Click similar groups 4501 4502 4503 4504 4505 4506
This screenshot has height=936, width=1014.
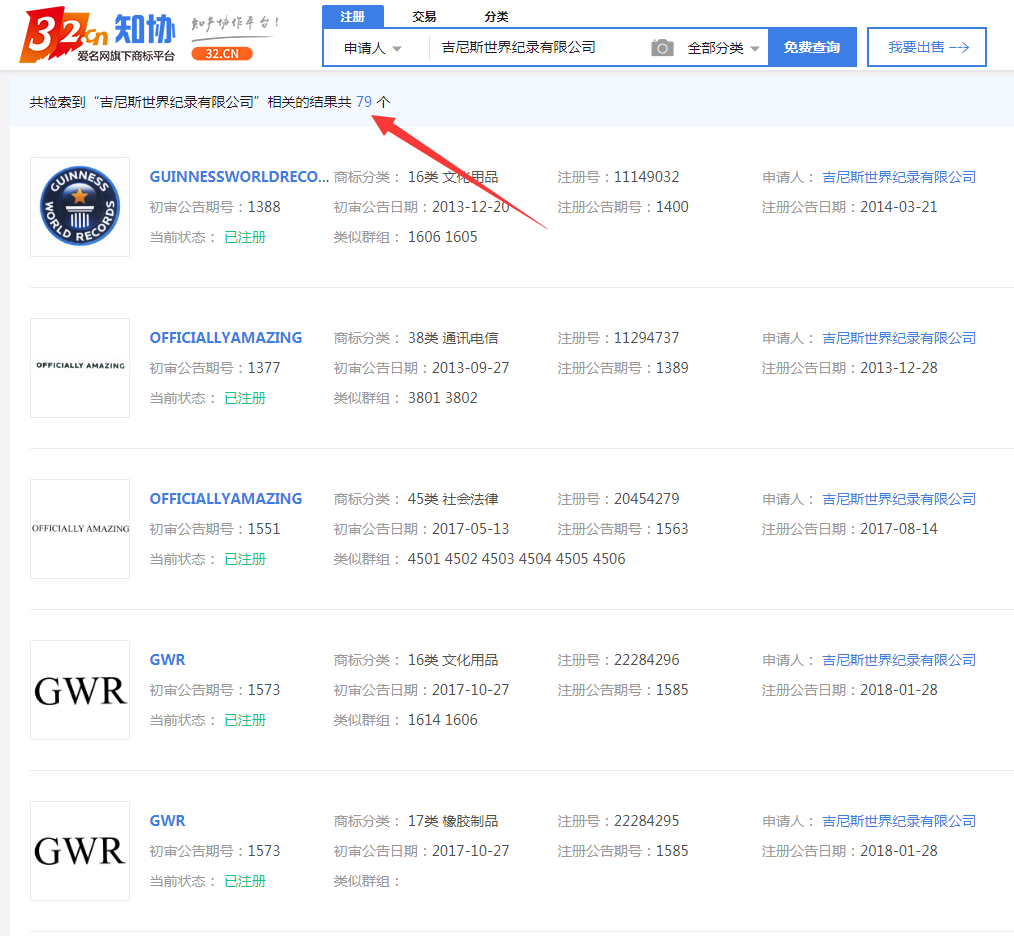[x=517, y=559]
